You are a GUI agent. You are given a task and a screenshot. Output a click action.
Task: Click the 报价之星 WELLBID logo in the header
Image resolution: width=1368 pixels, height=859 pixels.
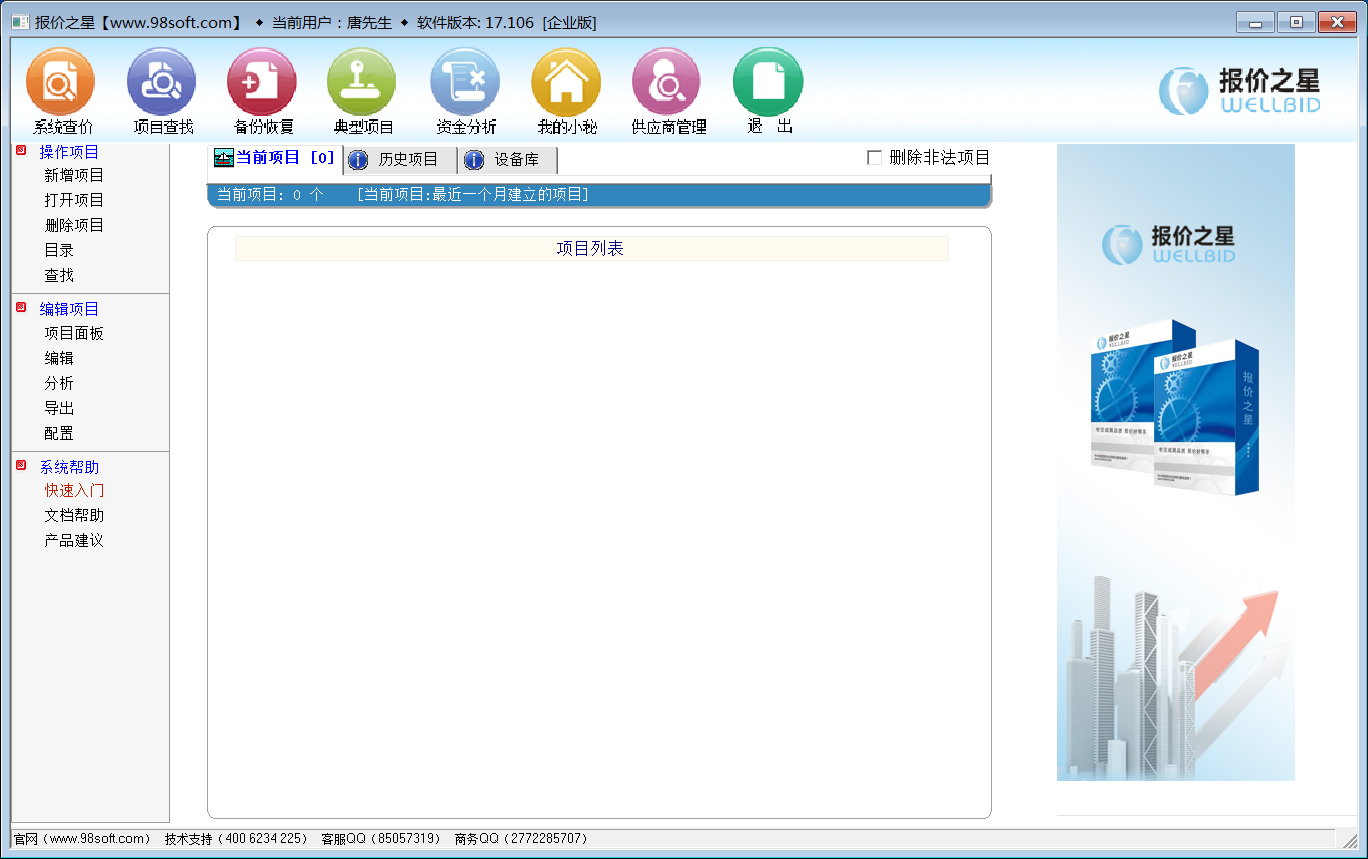(1240, 90)
